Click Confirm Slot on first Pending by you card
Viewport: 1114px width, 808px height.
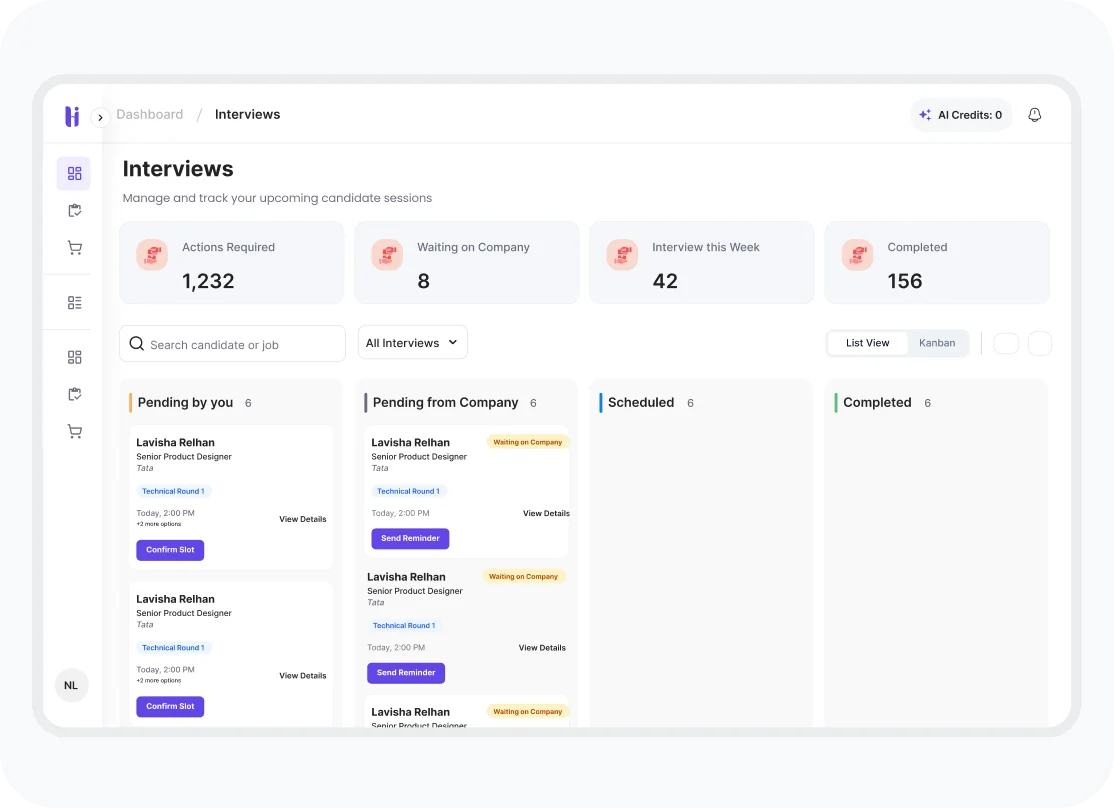[x=170, y=550]
